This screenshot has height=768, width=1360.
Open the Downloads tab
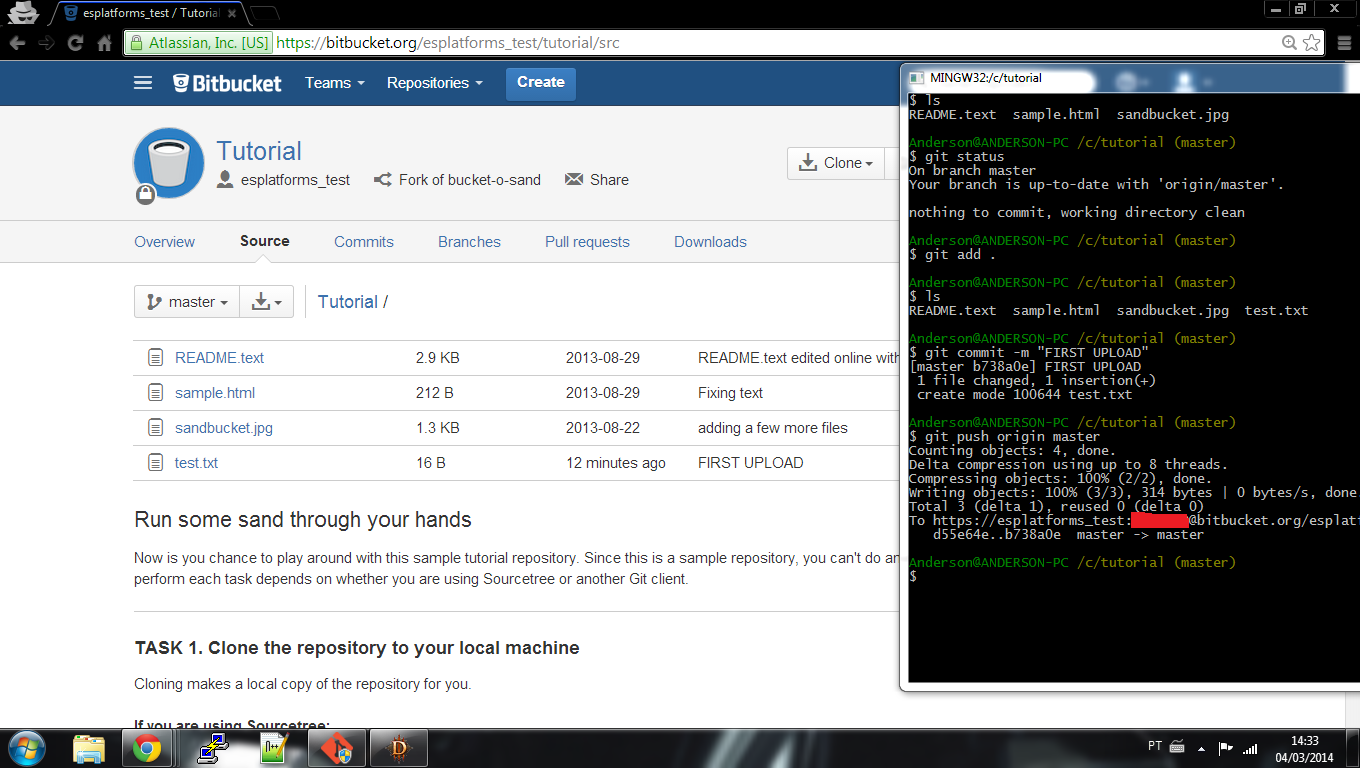pos(710,242)
